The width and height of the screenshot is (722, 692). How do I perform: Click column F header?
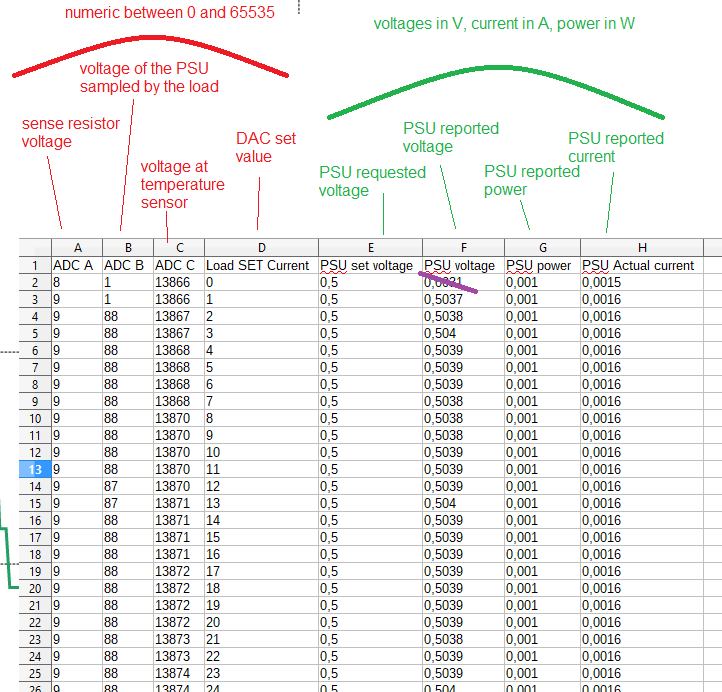point(463,248)
